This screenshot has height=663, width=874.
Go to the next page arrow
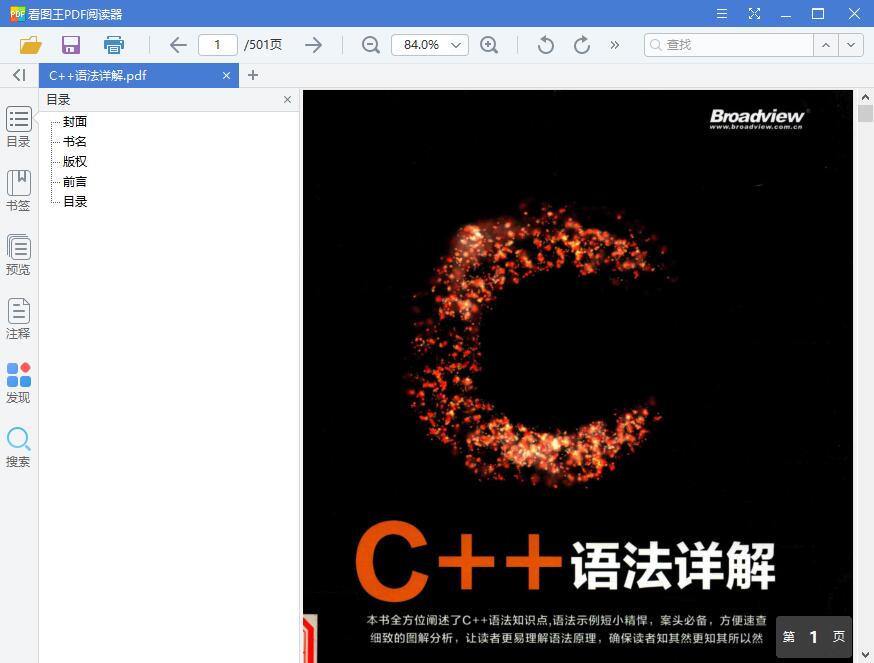pos(313,45)
